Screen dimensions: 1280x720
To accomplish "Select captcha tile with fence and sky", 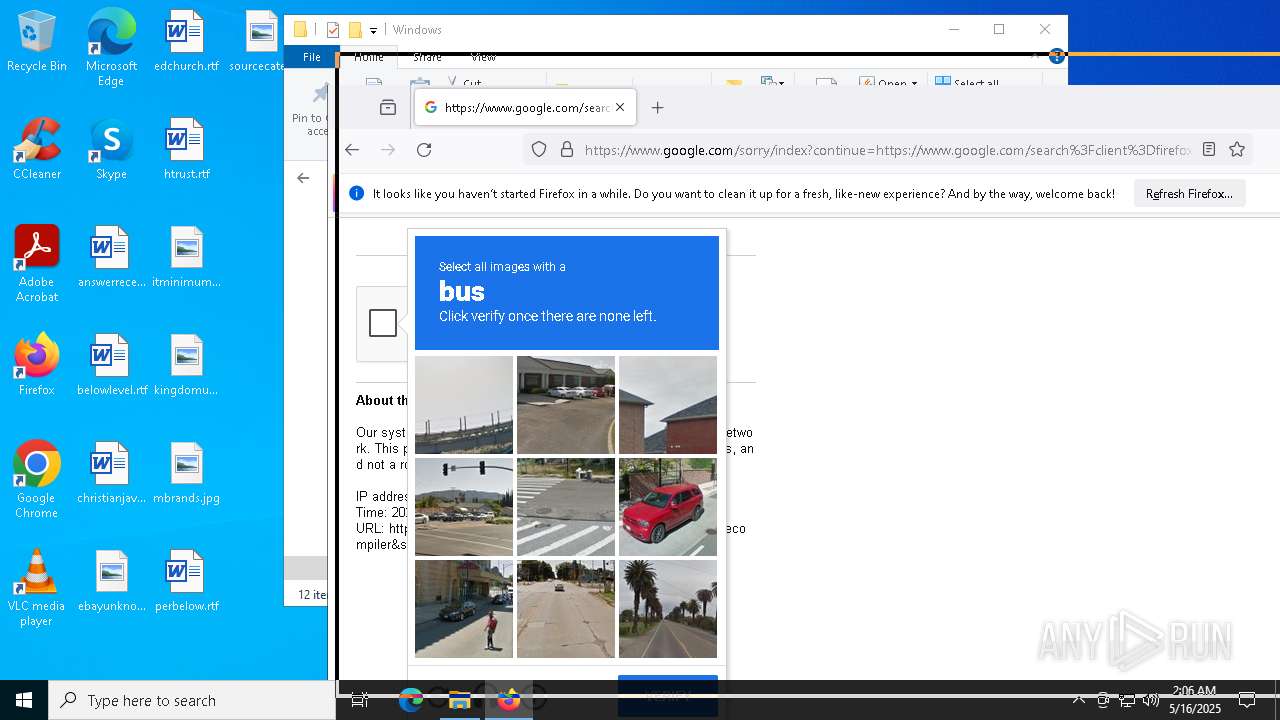I will point(464,405).
